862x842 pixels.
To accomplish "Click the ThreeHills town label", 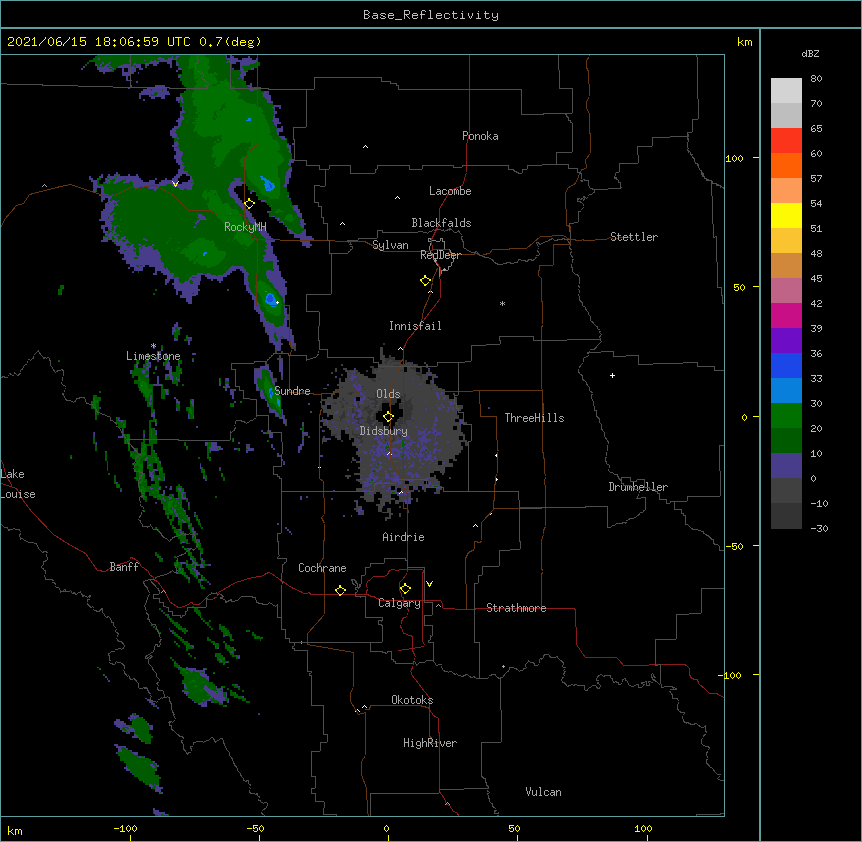I will (534, 418).
